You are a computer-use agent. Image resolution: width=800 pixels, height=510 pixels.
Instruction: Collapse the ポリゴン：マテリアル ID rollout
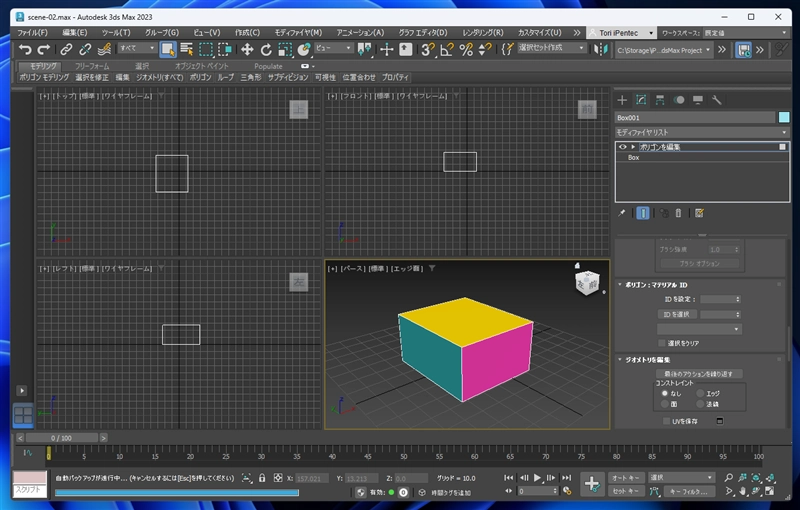point(620,285)
